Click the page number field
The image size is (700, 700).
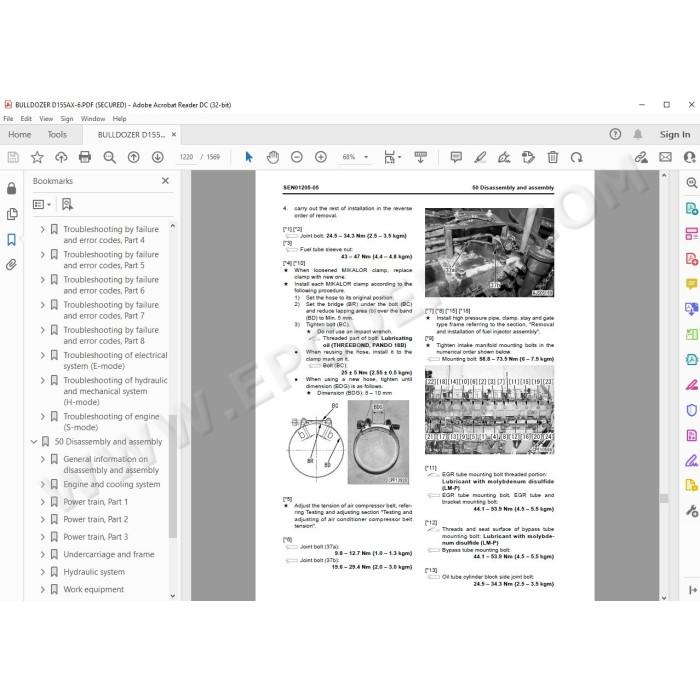186,157
